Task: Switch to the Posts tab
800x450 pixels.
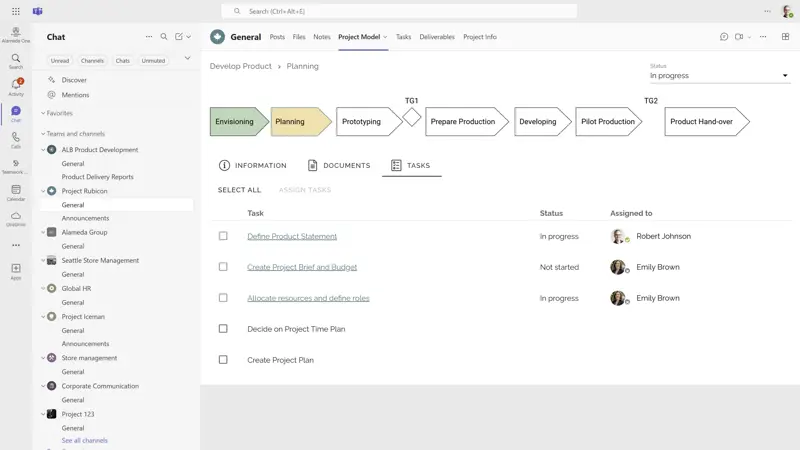Action: pyautogui.click(x=277, y=37)
